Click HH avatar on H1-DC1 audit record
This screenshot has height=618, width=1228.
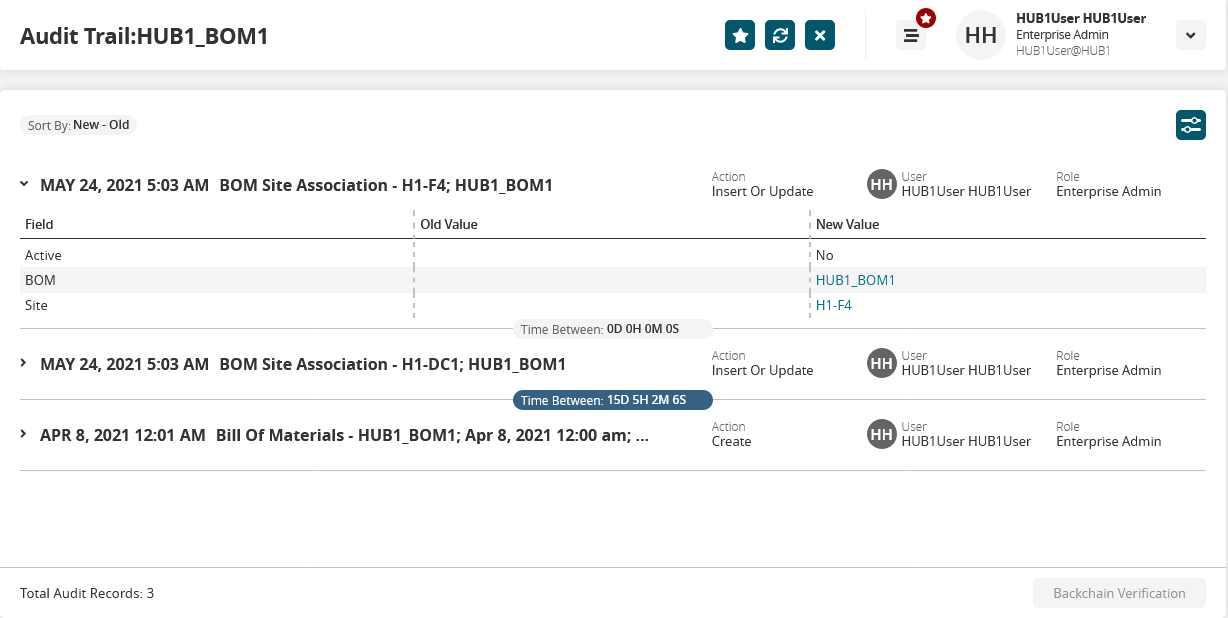(x=881, y=363)
